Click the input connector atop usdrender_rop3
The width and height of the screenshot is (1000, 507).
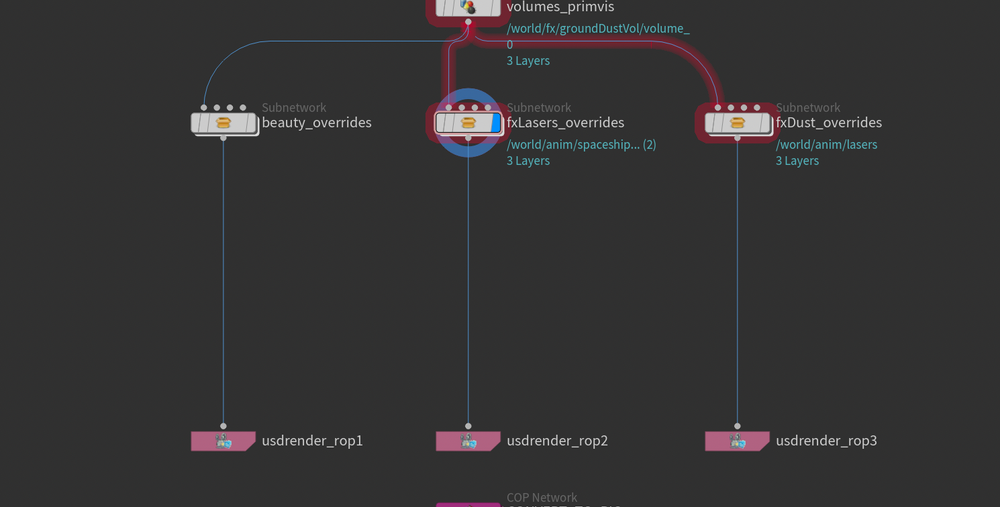click(738, 425)
